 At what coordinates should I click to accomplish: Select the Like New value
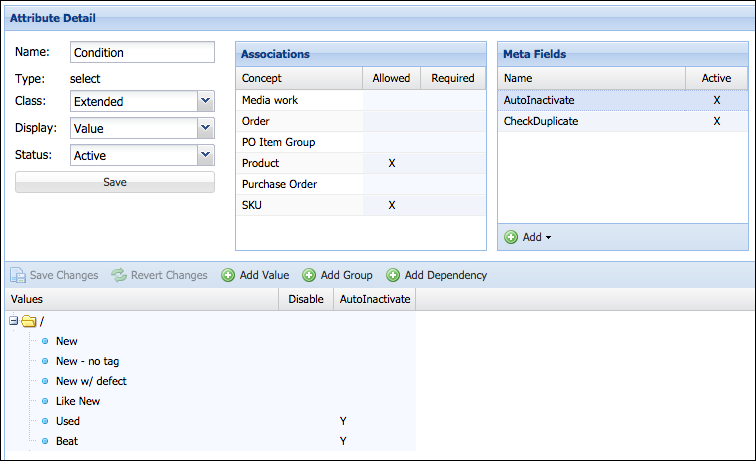78,401
